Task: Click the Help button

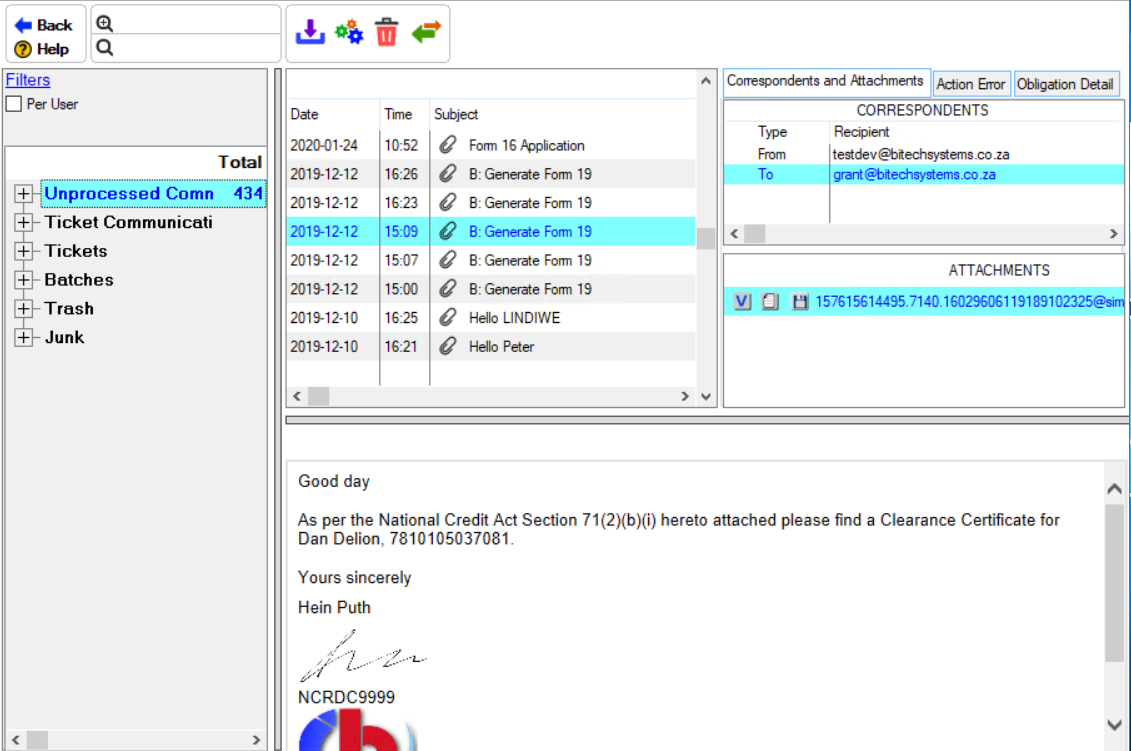Action: tap(43, 49)
